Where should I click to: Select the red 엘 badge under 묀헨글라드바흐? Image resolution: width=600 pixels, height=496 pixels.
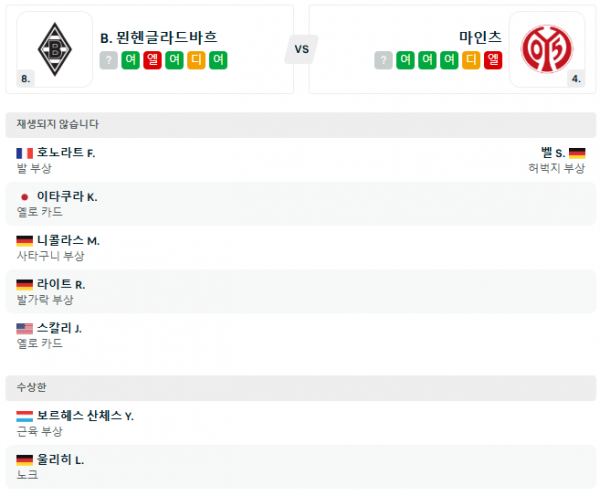point(153,60)
